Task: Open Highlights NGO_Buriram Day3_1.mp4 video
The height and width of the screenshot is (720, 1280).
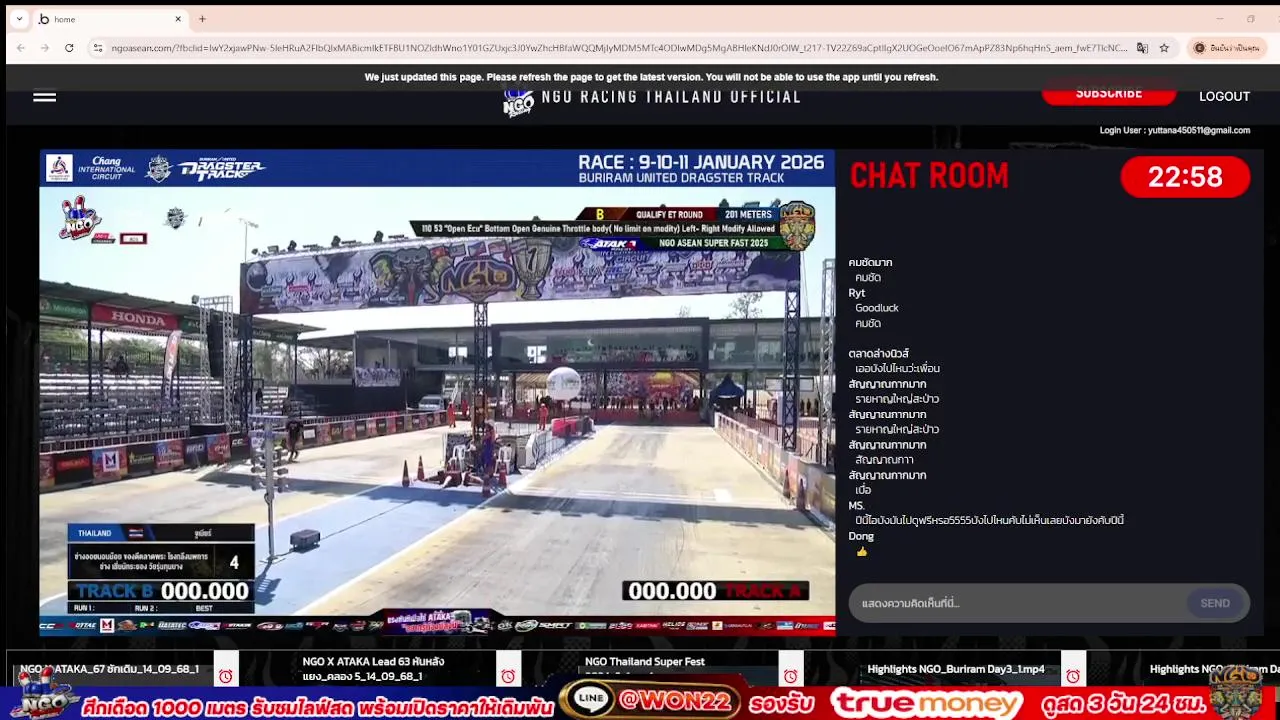Action: (956, 669)
